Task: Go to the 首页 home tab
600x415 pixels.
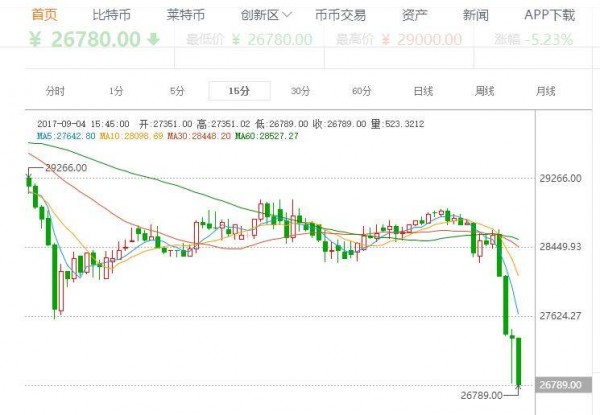Action: pyautogui.click(x=45, y=15)
